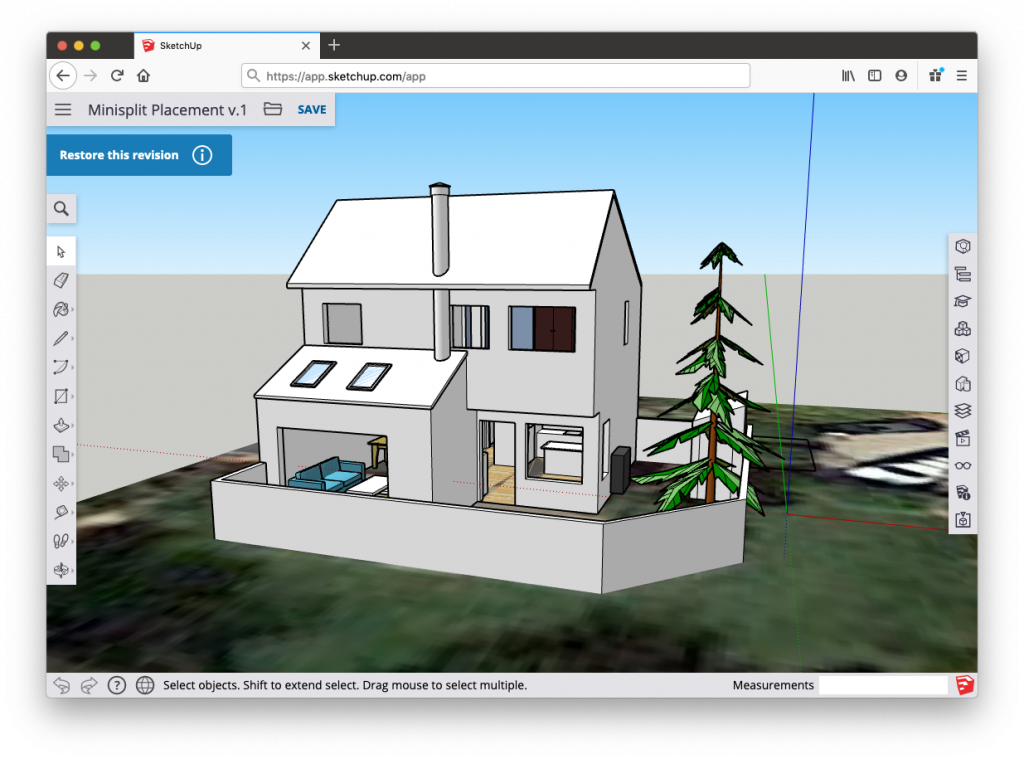Screen dimensions: 1024x759
Task: Open a new browser tab
Action: (x=334, y=45)
